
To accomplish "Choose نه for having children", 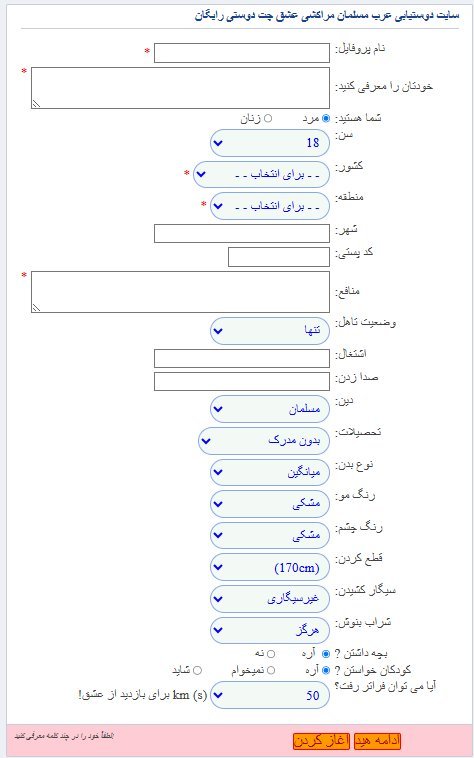I will [271, 654].
